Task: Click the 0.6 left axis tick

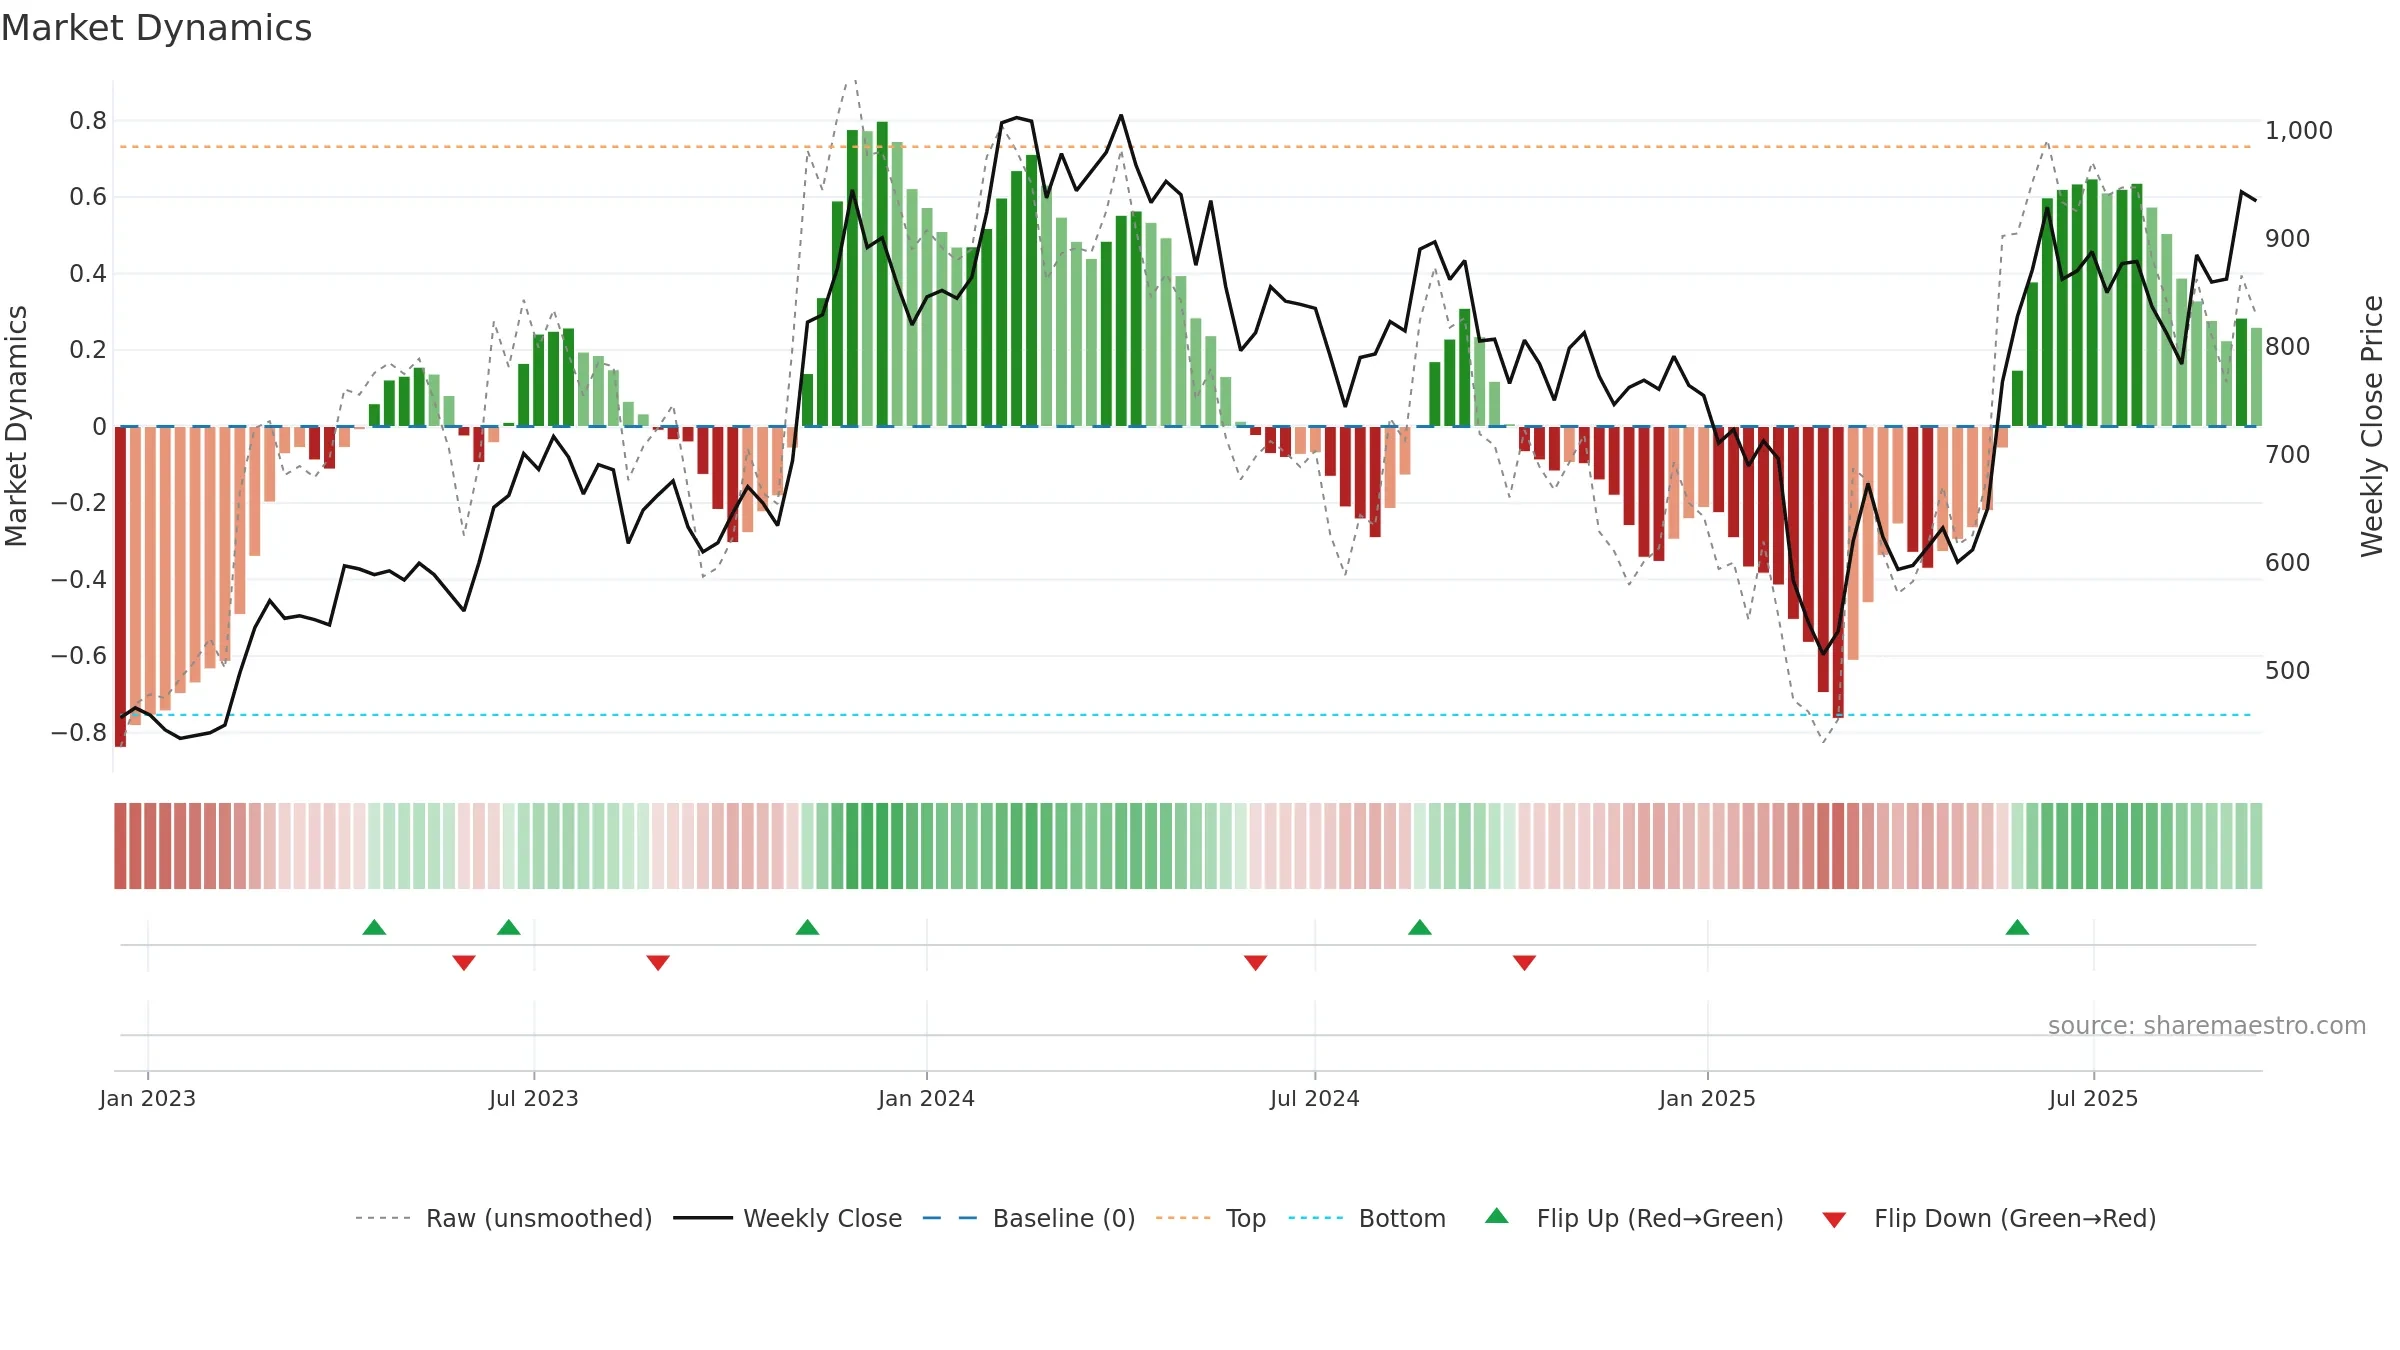Action: [88, 197]
